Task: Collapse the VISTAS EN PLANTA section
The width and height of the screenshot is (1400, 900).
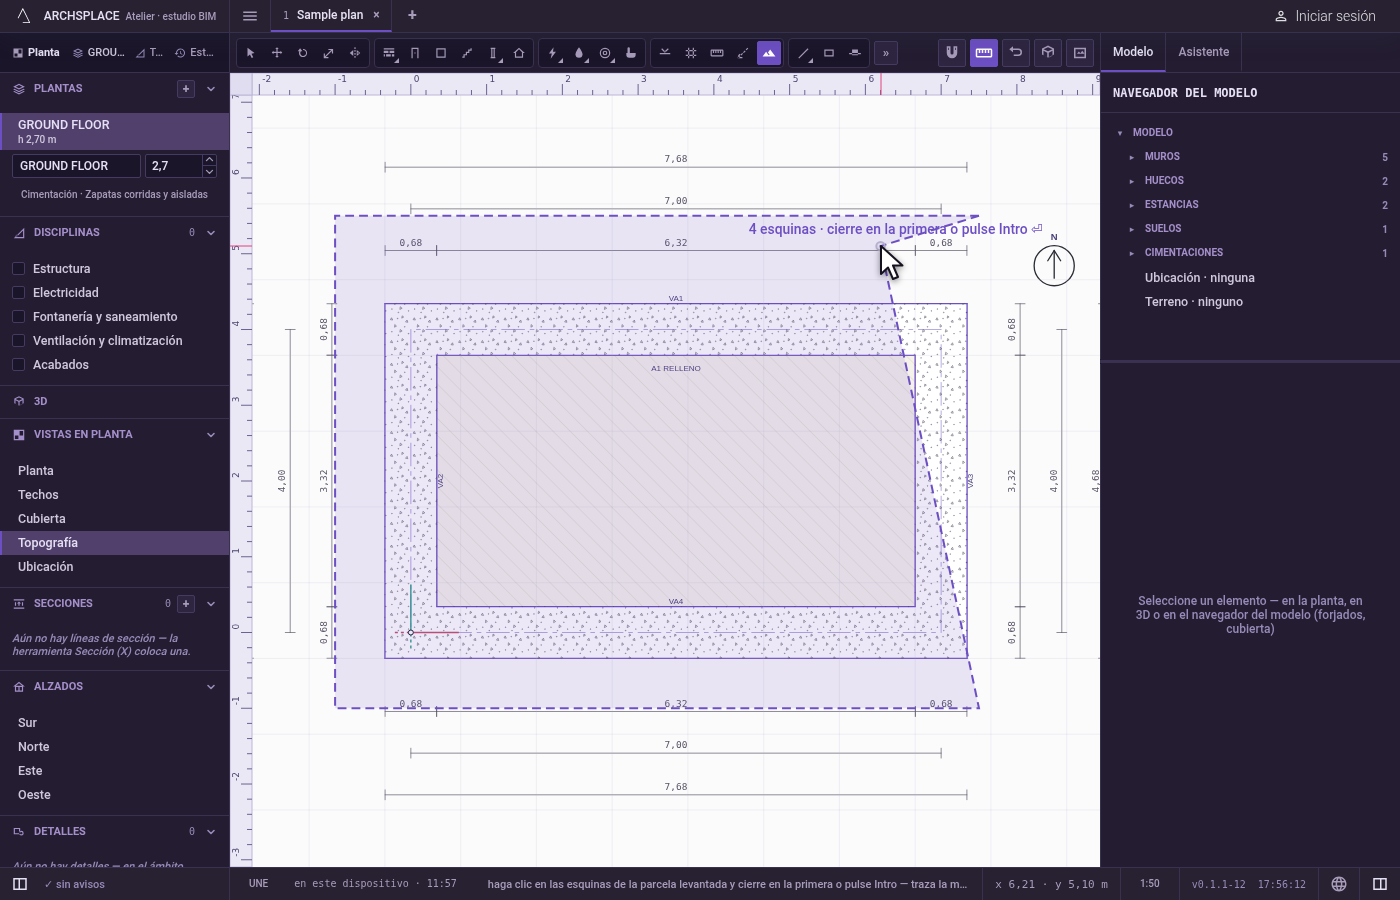Action: (x=211, y=435)
